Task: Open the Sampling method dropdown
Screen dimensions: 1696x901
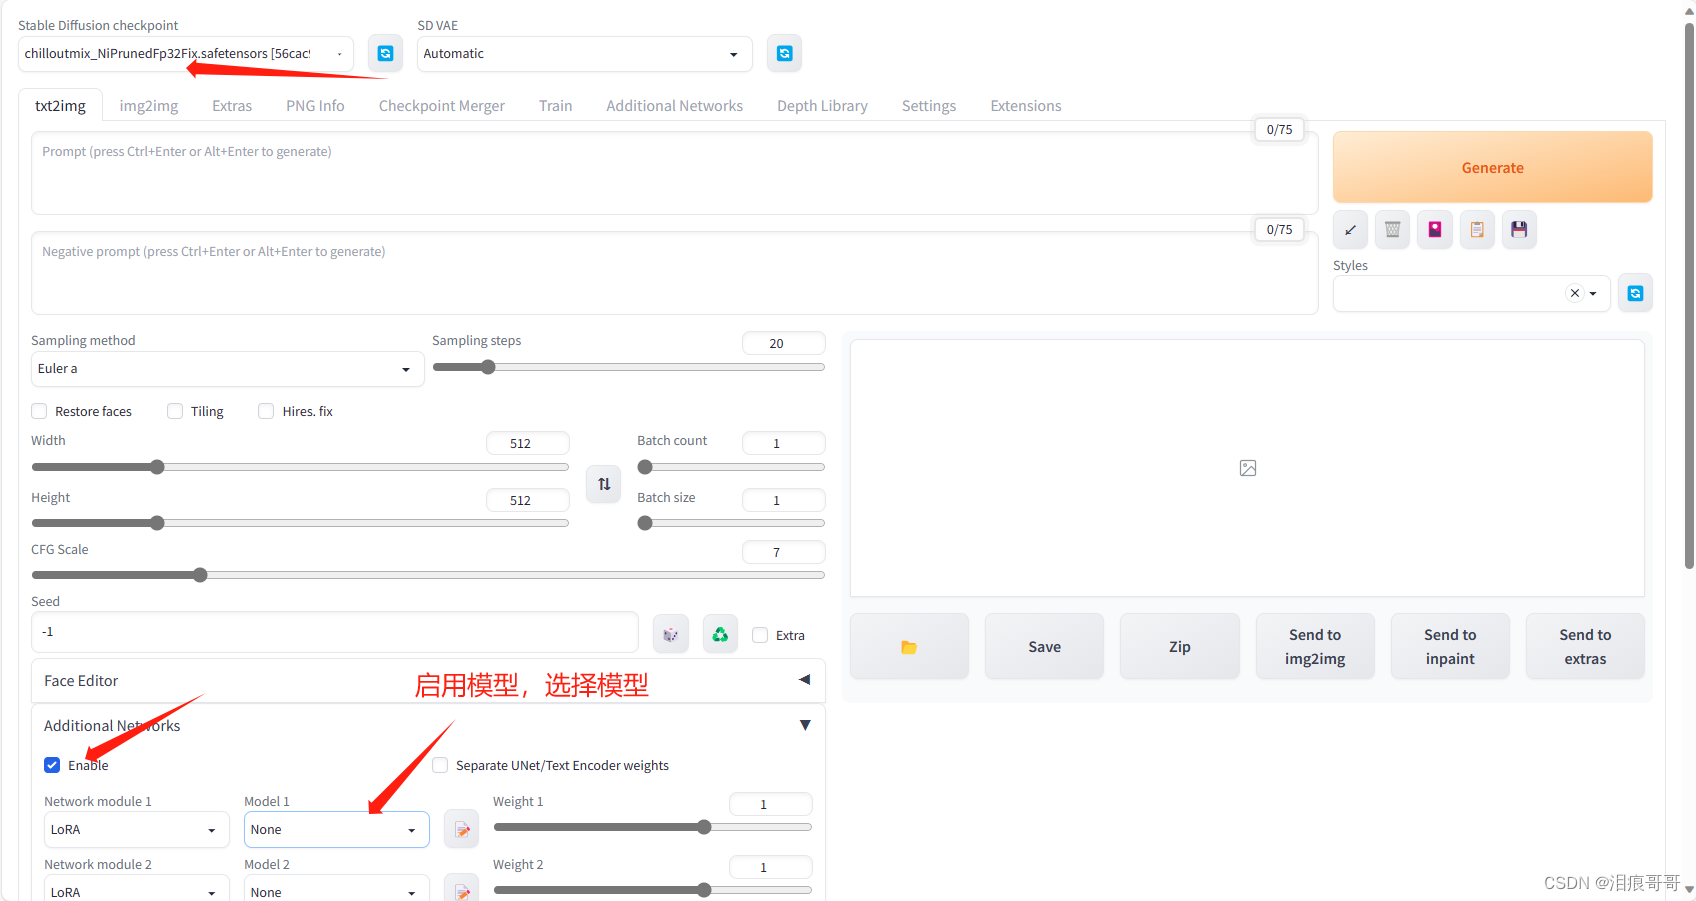Action: [226, 369]
